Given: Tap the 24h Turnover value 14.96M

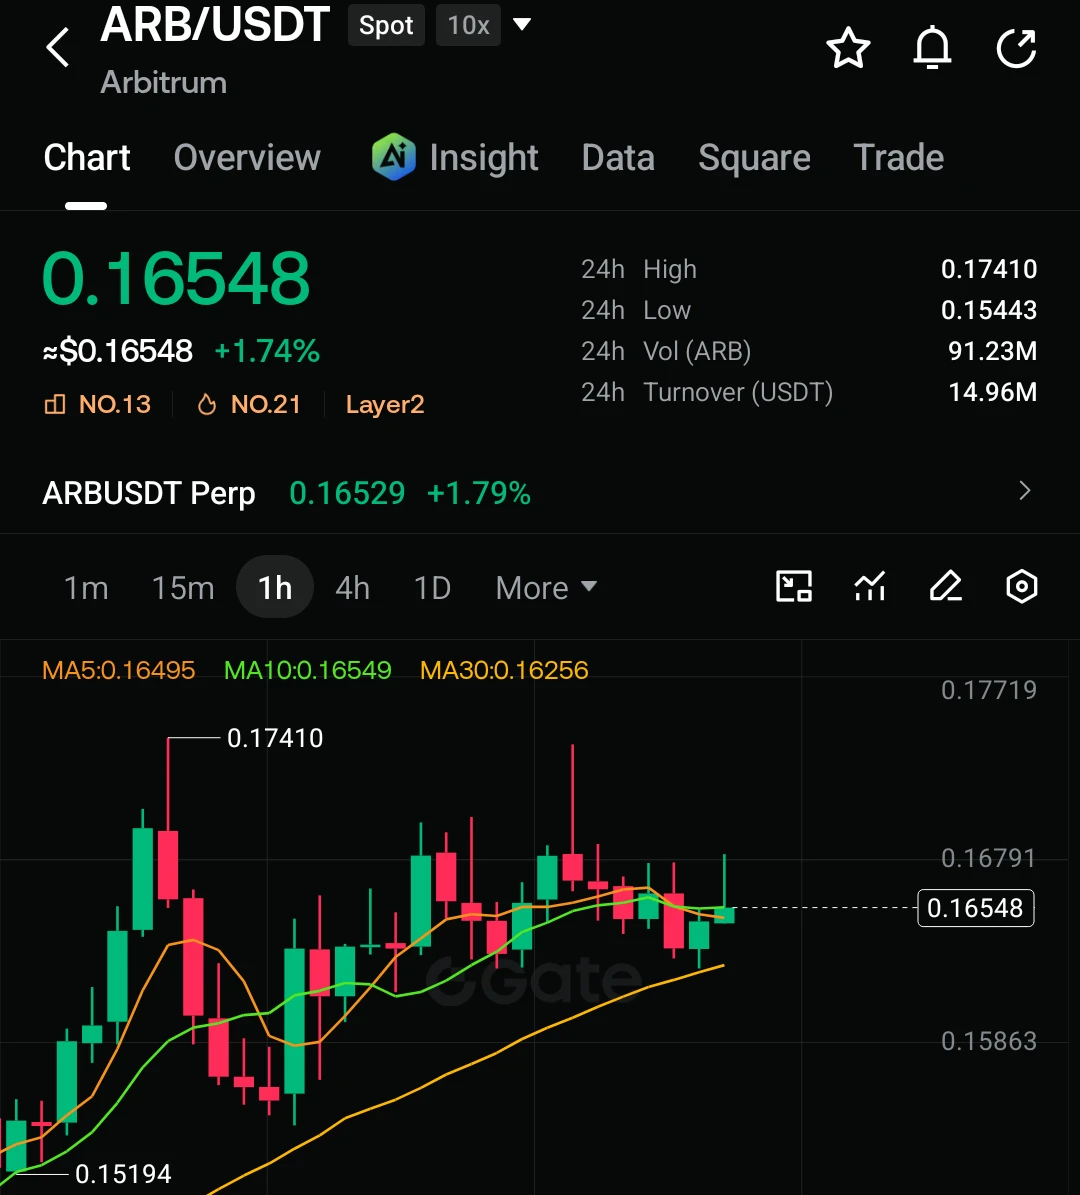Looking at the screenshot, I should (x=992, y=392).
